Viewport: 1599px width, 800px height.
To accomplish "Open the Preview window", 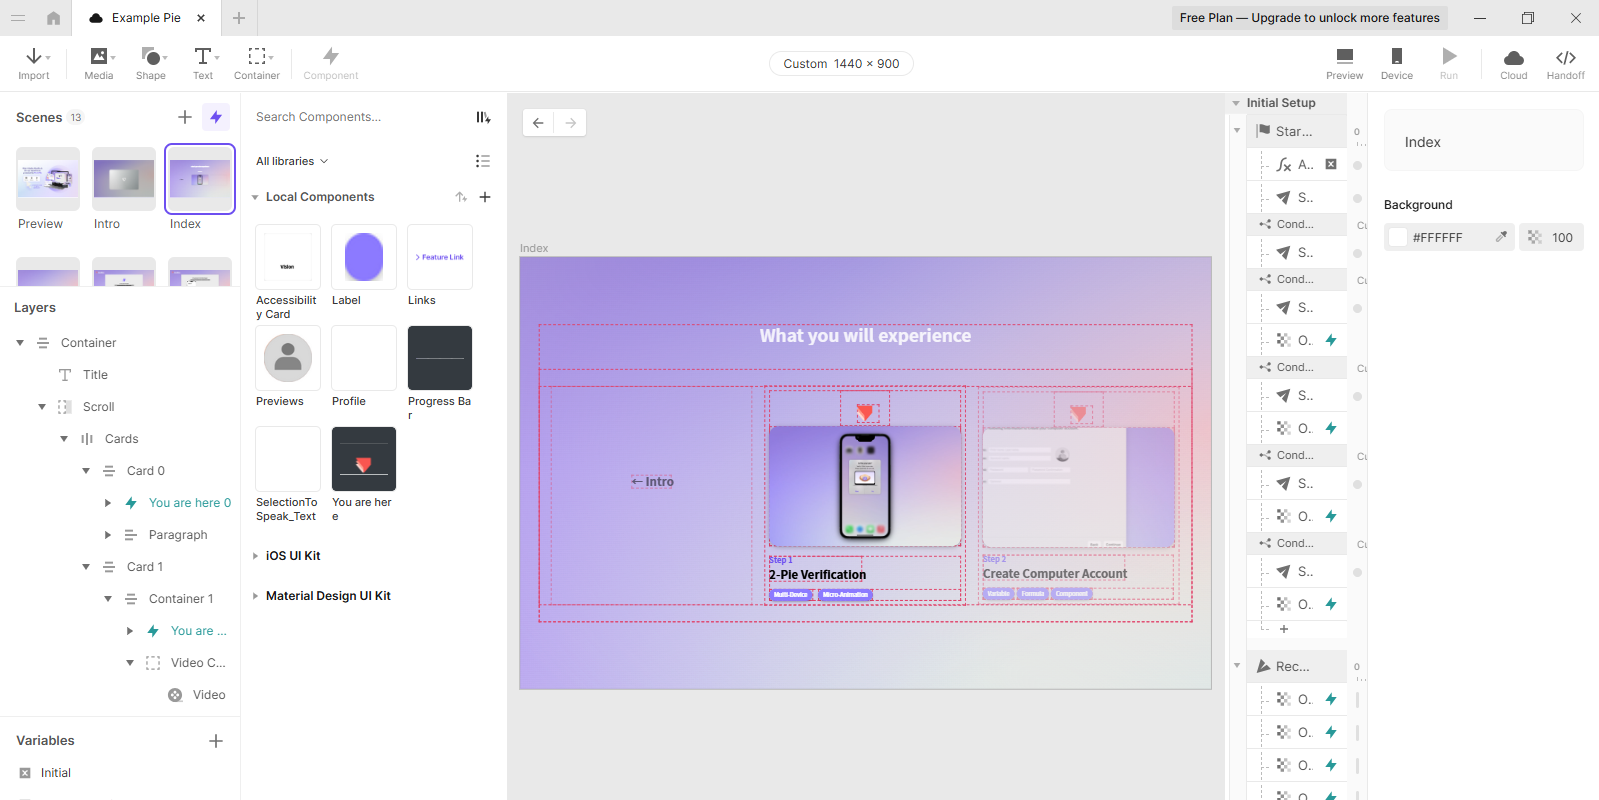I will point(1344,63).
